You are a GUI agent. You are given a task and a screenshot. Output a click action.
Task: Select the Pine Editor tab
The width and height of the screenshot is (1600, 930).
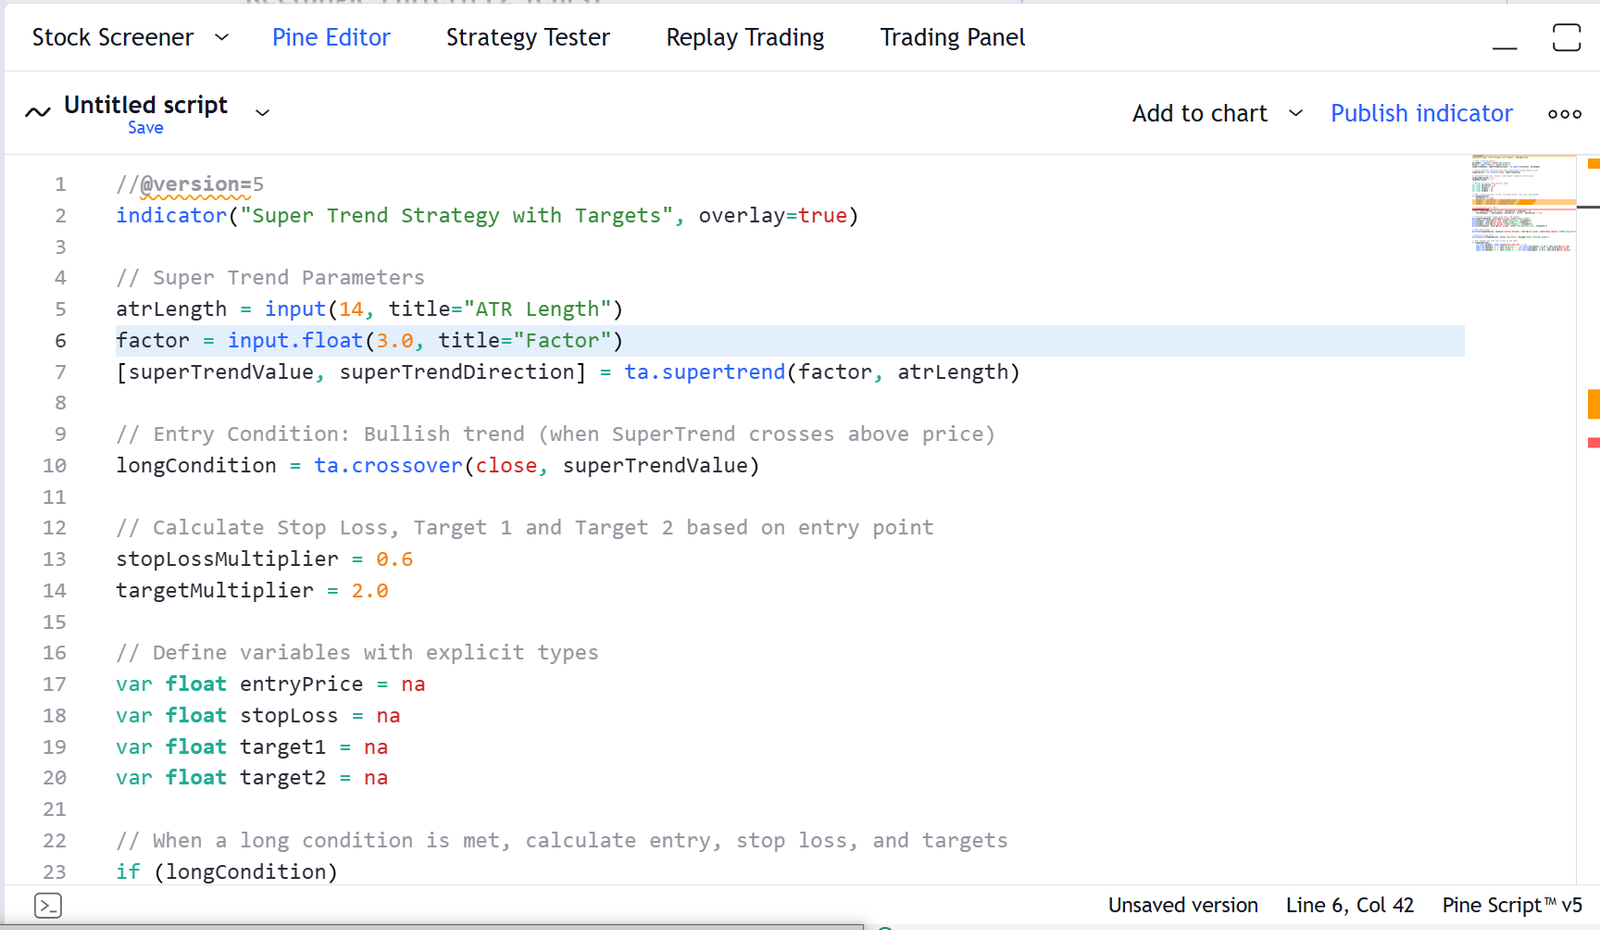[x=331, y=38]
